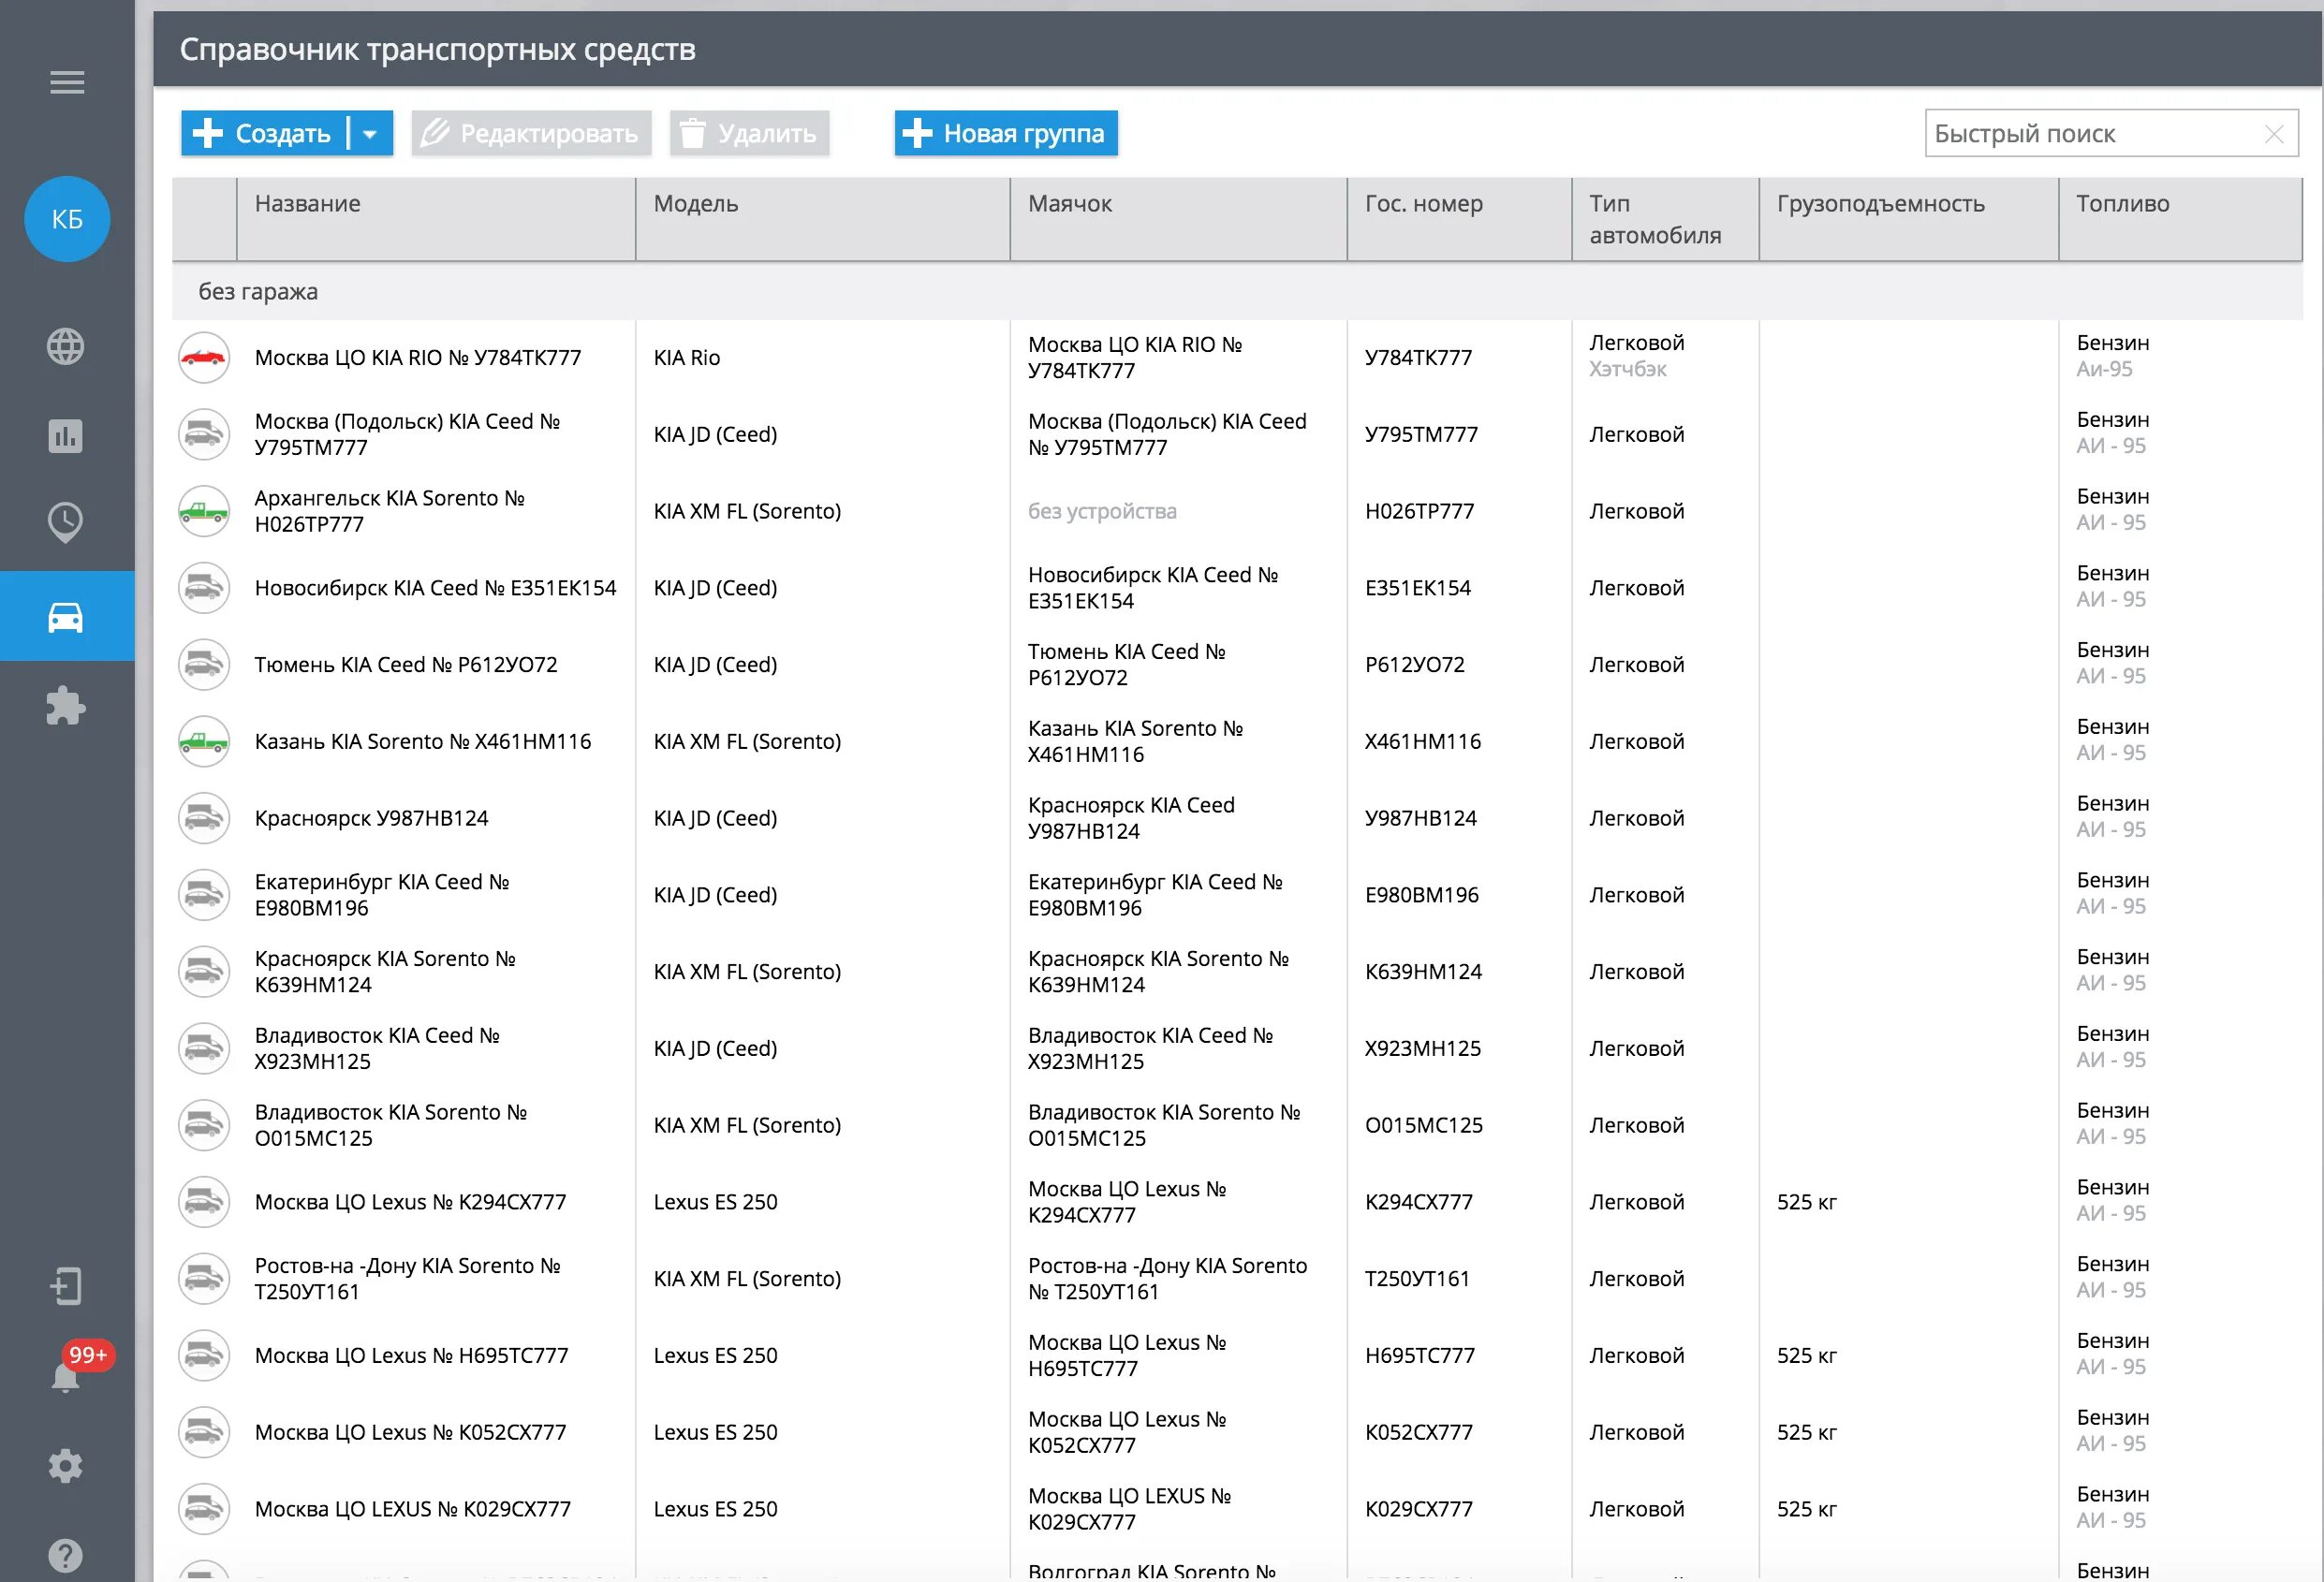Sort by the Грузоподъемность column header
Viewport: 2324px width, 1582px height.
[x=1909, y=220]
